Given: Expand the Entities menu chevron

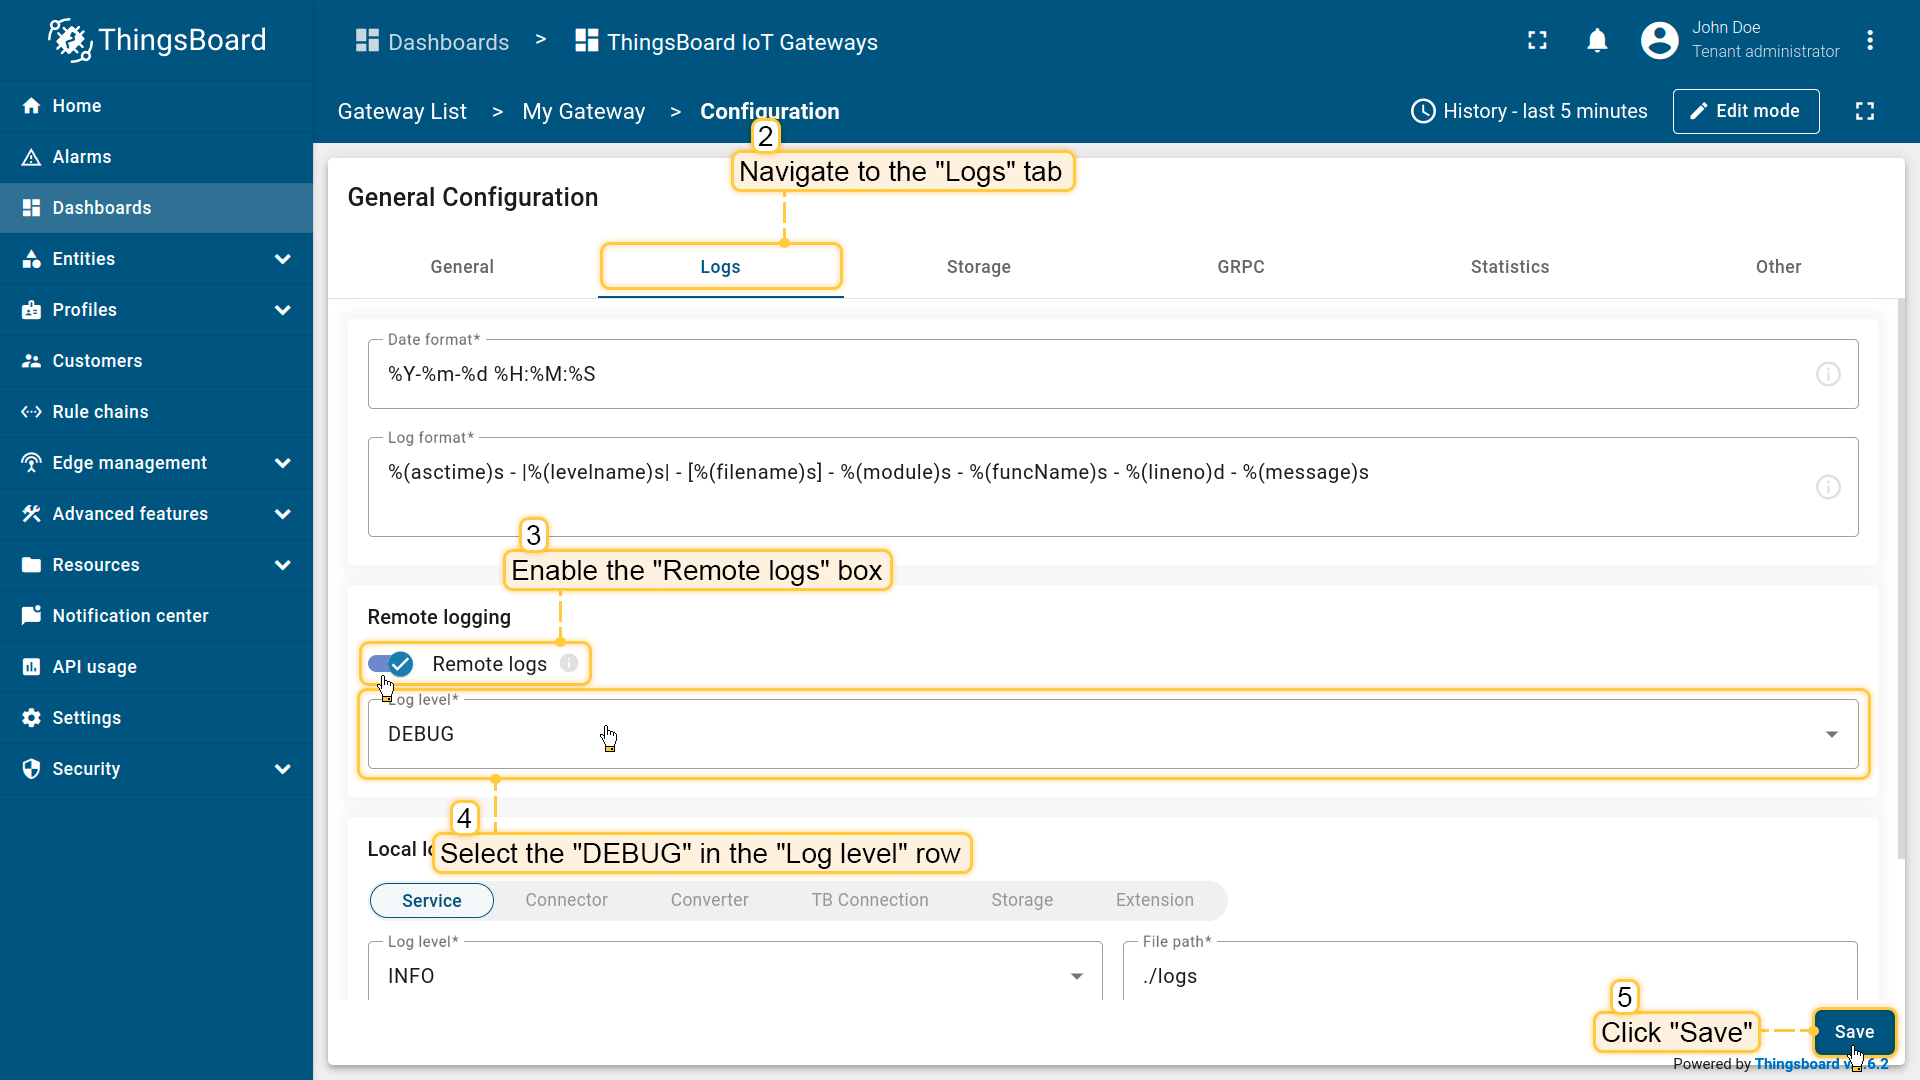Looking at the screenshot, I should coord(283,259).
